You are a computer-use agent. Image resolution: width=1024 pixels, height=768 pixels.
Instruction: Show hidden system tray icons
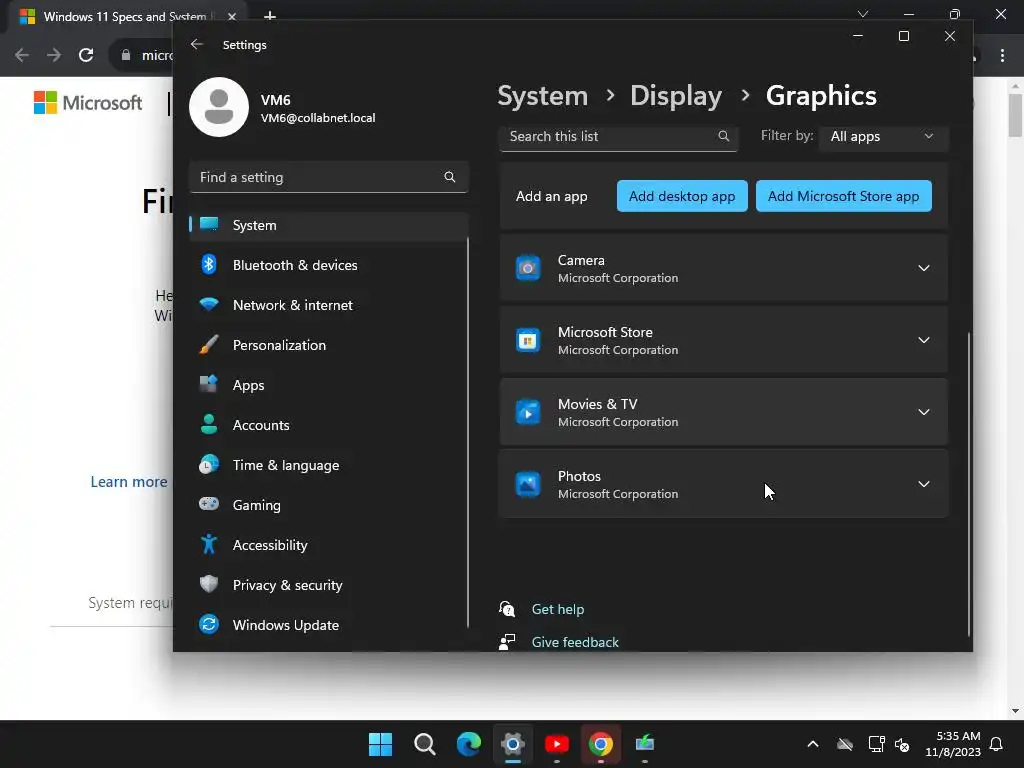click(x=812, y=744)
